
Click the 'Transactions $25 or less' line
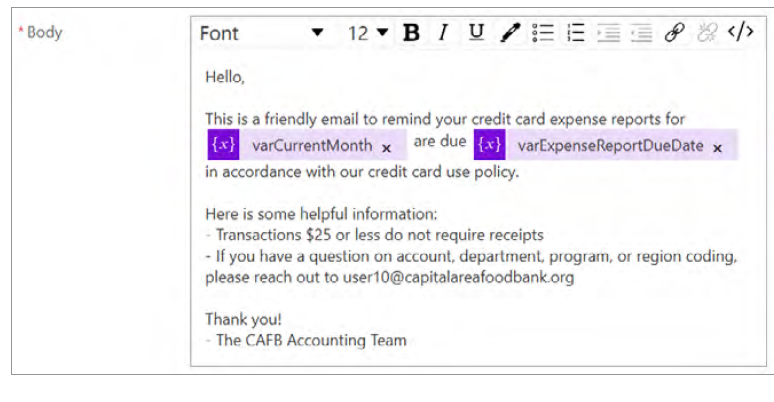click(x=374, y=235)
